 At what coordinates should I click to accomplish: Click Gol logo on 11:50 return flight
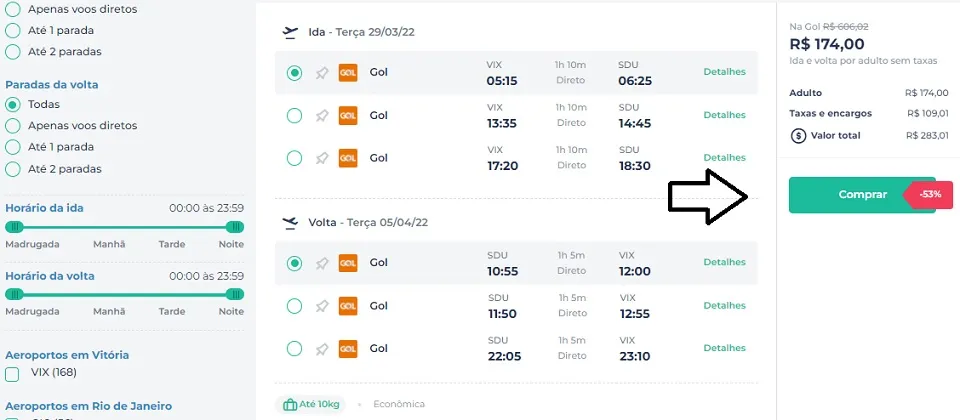click(x=348, y=306)
